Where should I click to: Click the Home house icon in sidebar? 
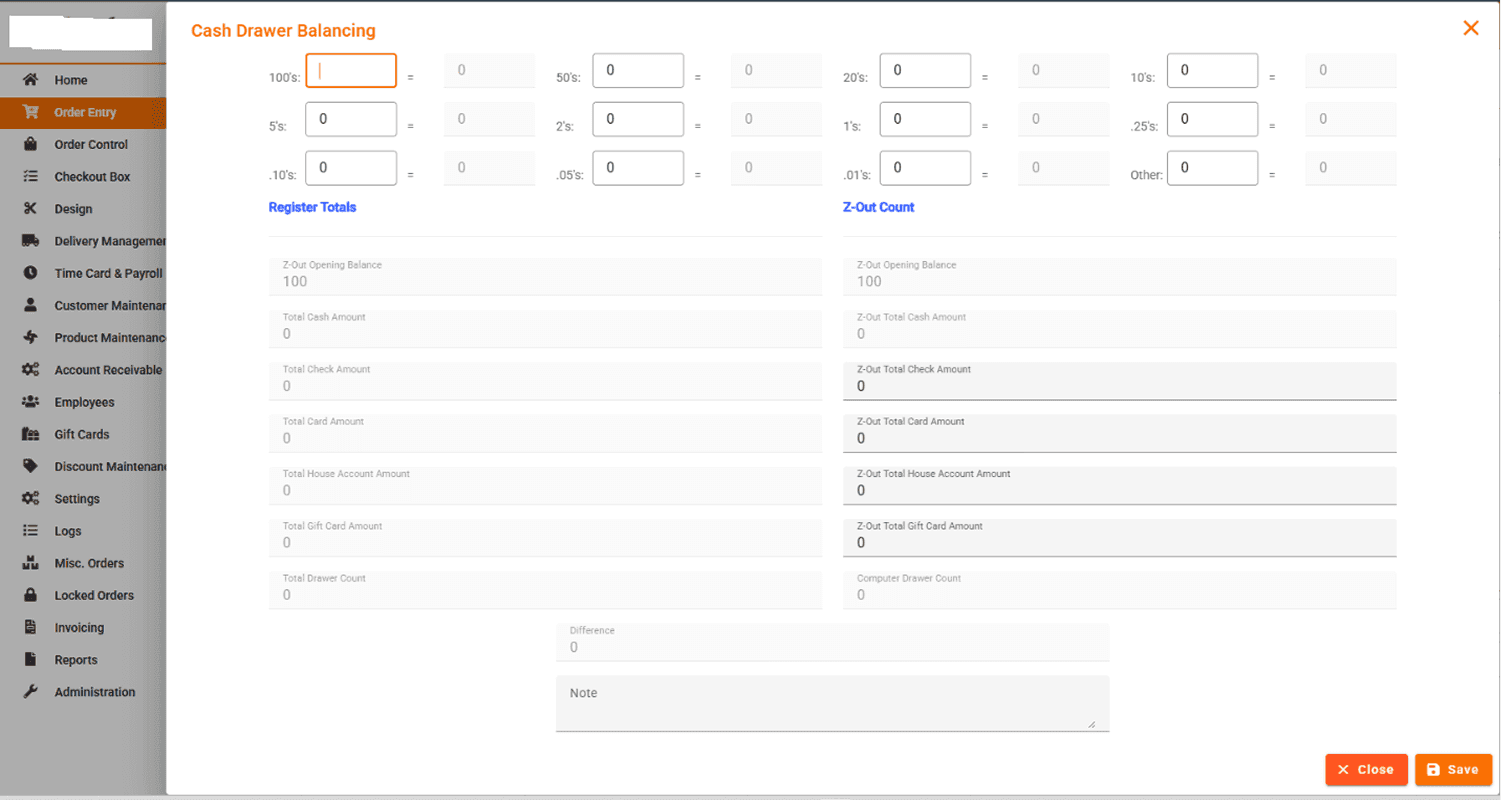coord(31,80)
